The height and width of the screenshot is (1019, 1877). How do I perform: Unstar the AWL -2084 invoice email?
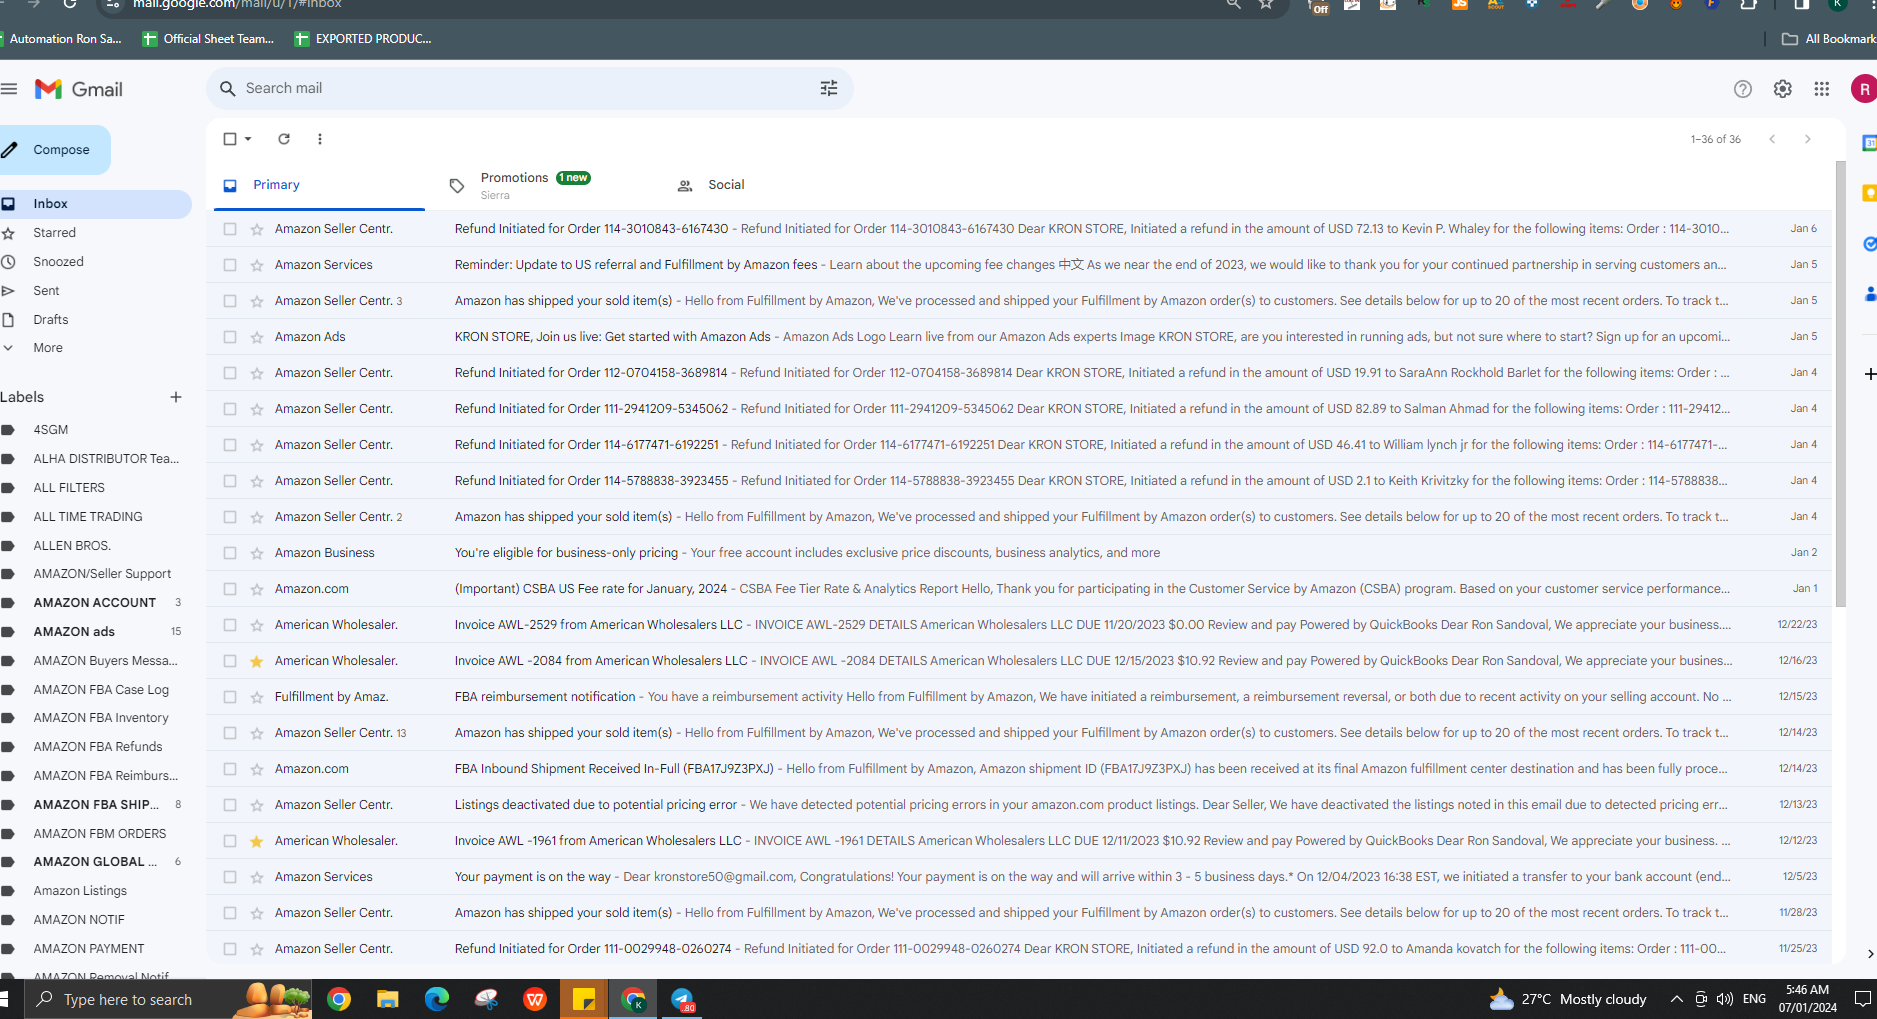[257, 661]
